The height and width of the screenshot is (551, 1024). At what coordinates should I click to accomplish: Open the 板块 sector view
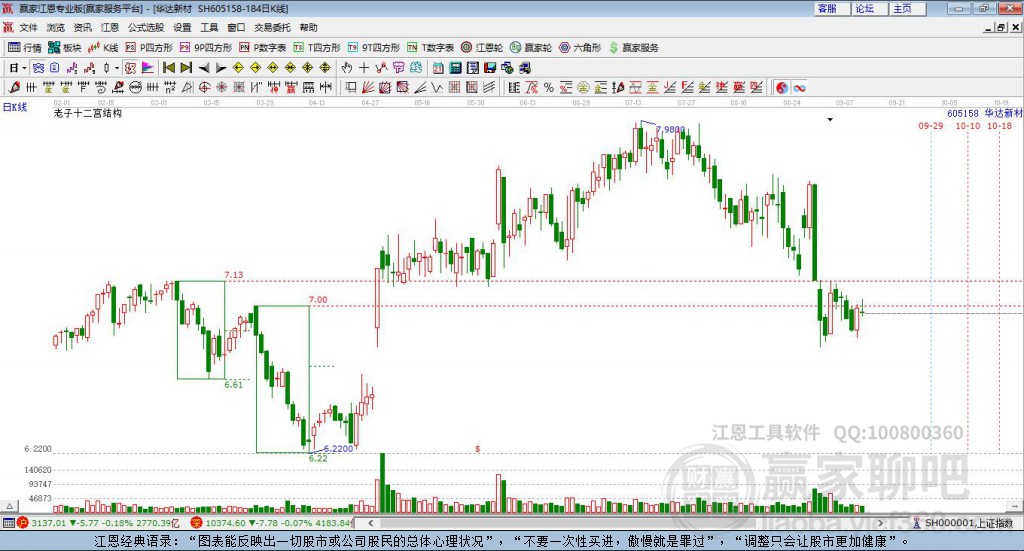click(x=65, y=48)
